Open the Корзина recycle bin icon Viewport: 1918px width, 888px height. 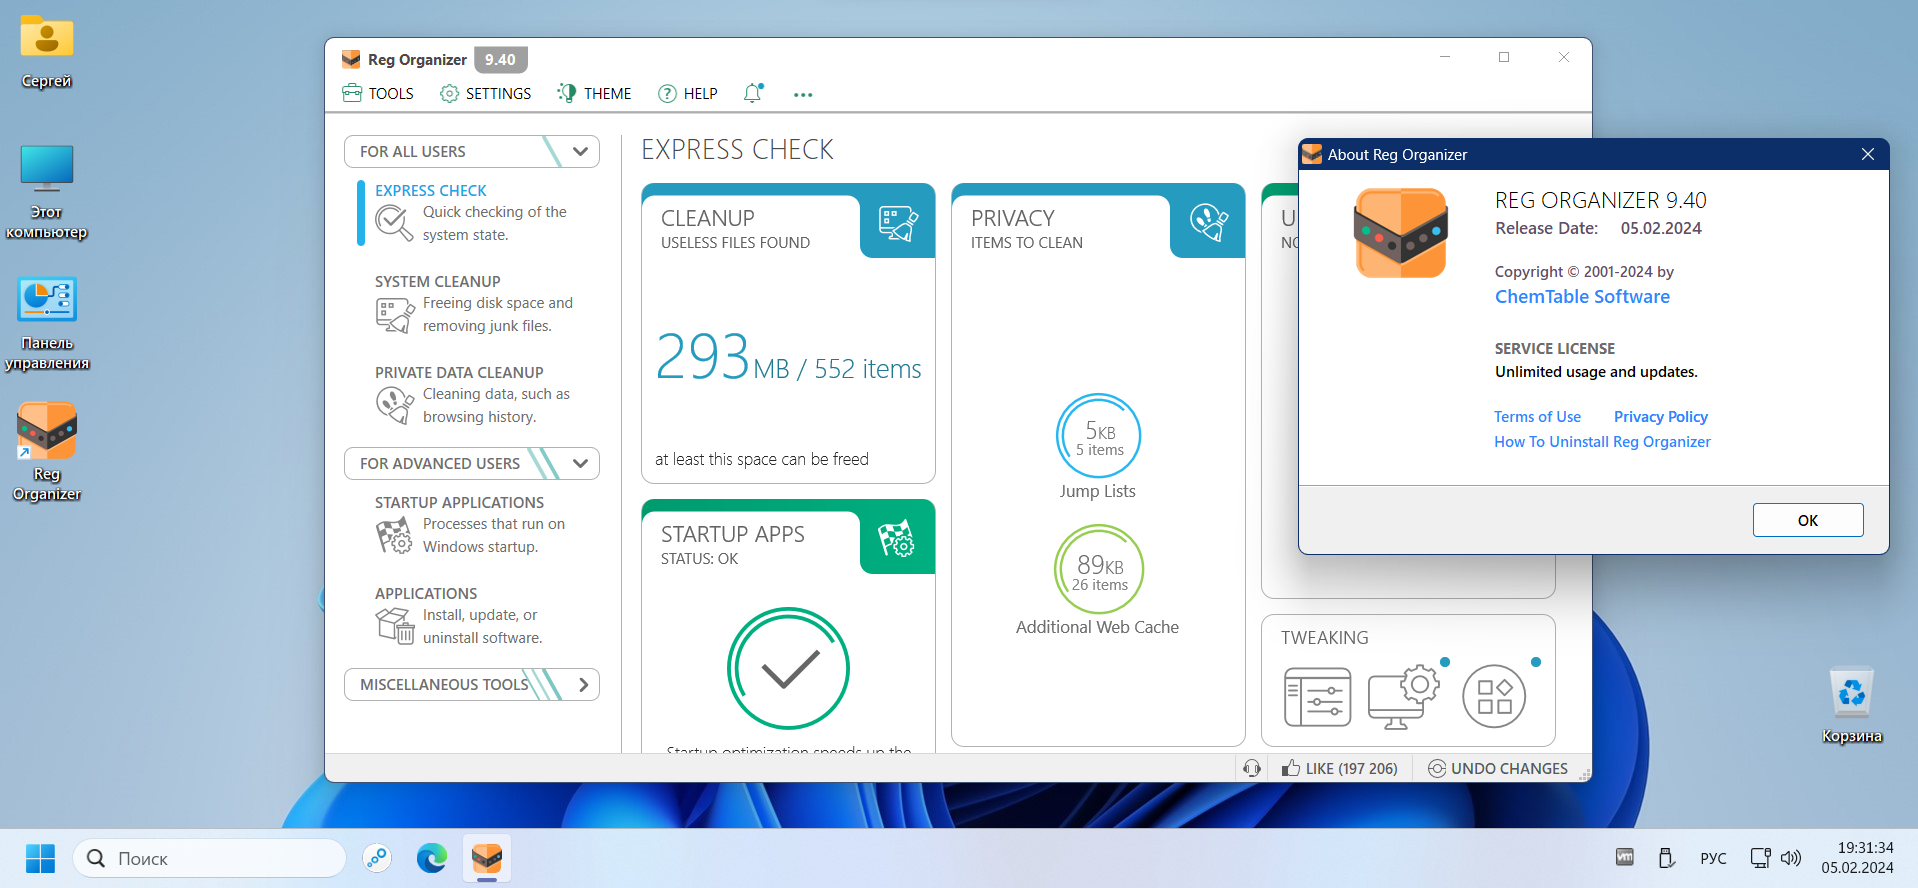click(1852, 706)
